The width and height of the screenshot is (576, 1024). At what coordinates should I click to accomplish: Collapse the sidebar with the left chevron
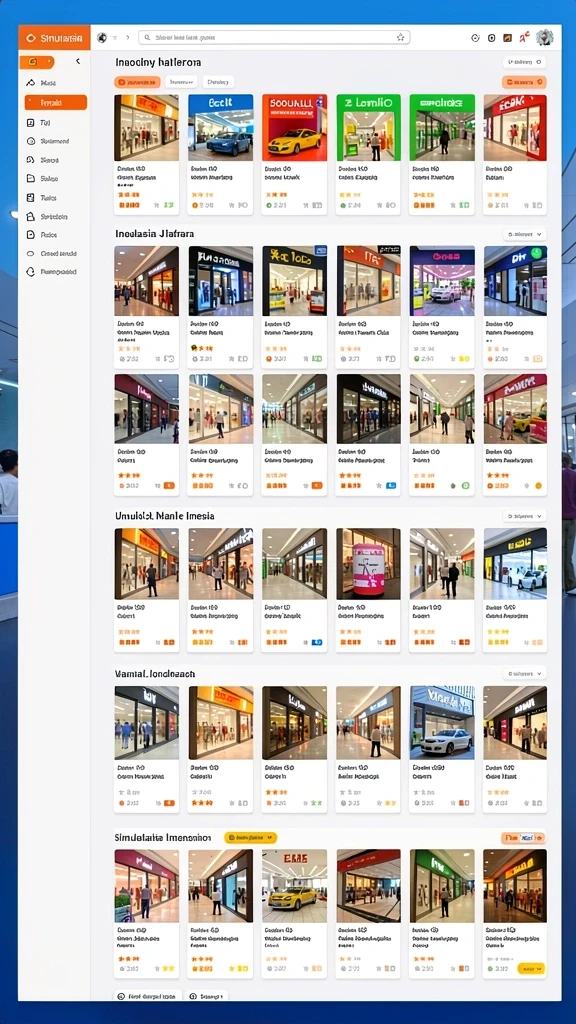click(78, 61)
